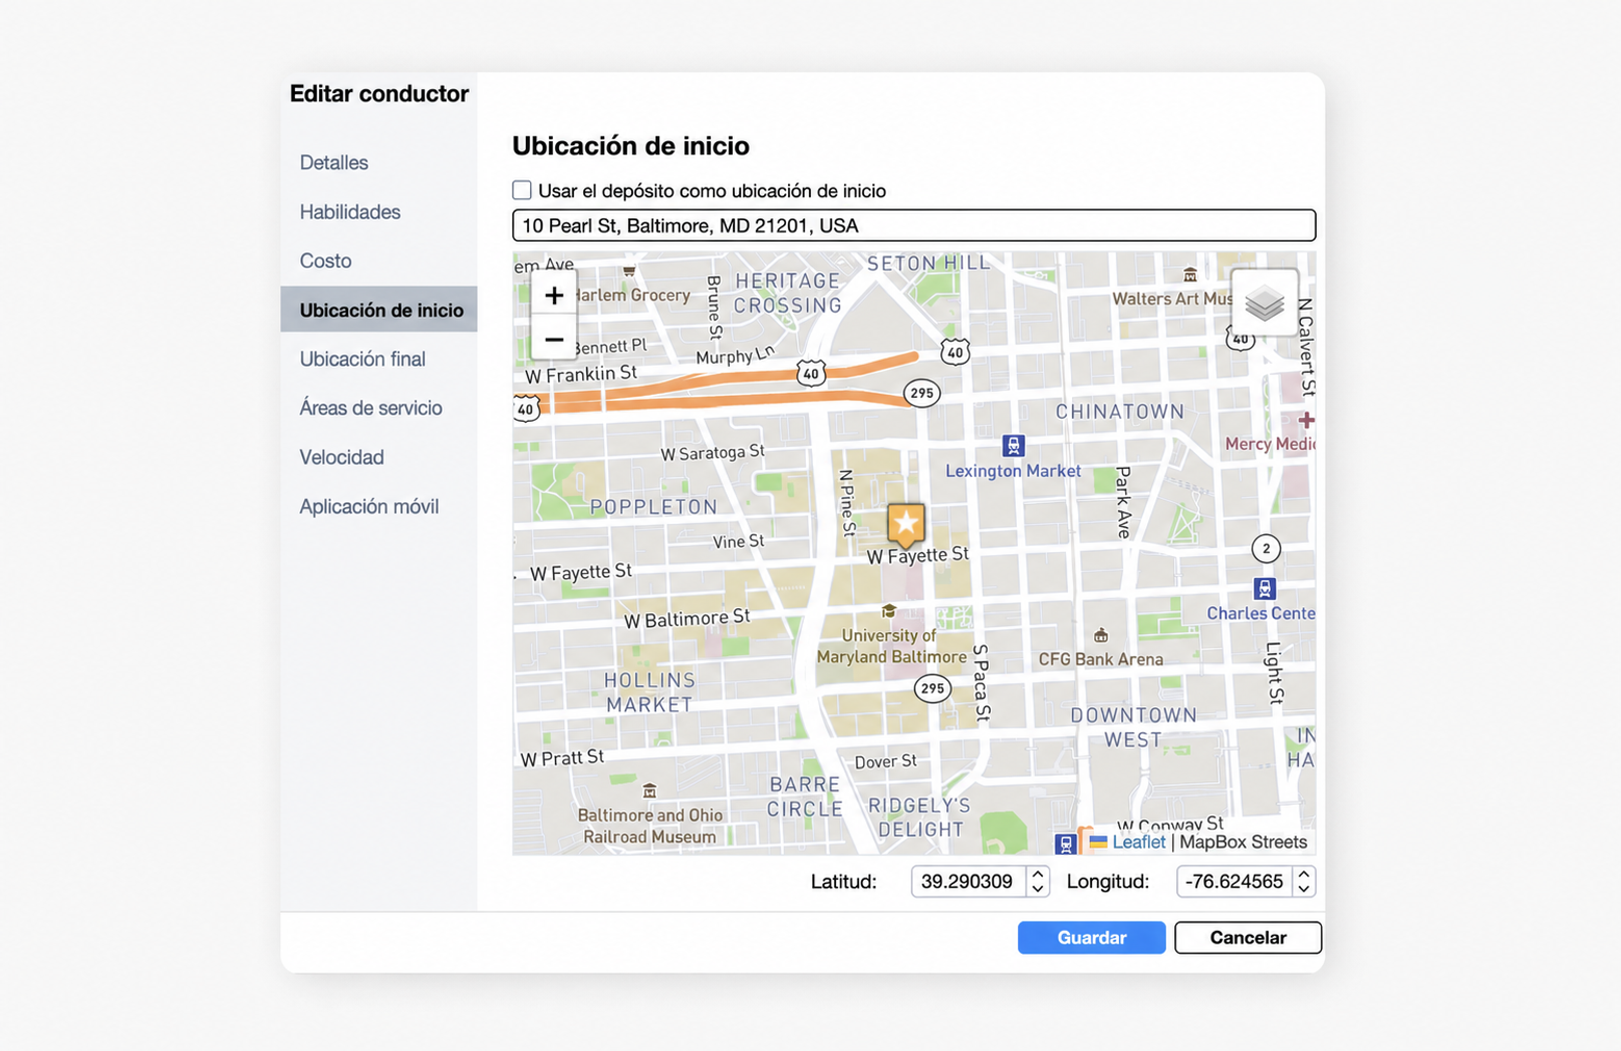This screenshot has height=1051, width=1621.
Task: Click the W Saratoga St label
Action: [713, 453]
